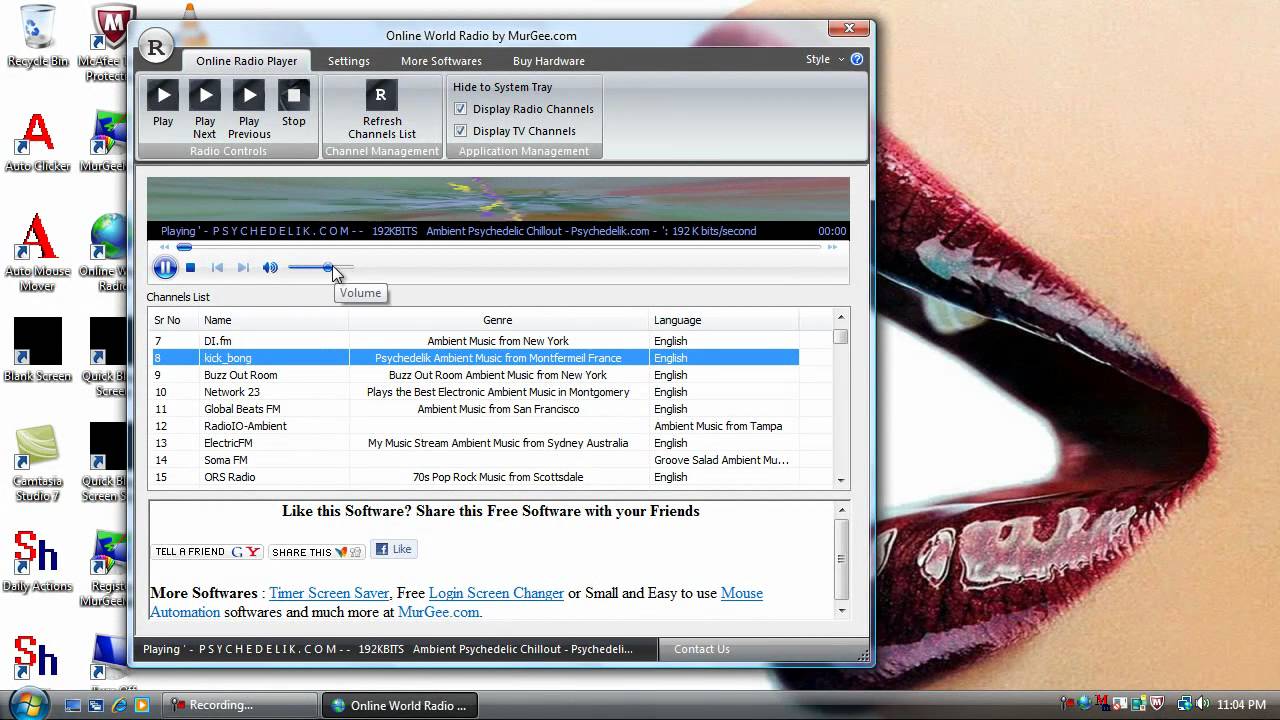Open the Auto Mouse Mover desktop shortcut
This screenshot has height=720, width=1280.
[38, 252]
